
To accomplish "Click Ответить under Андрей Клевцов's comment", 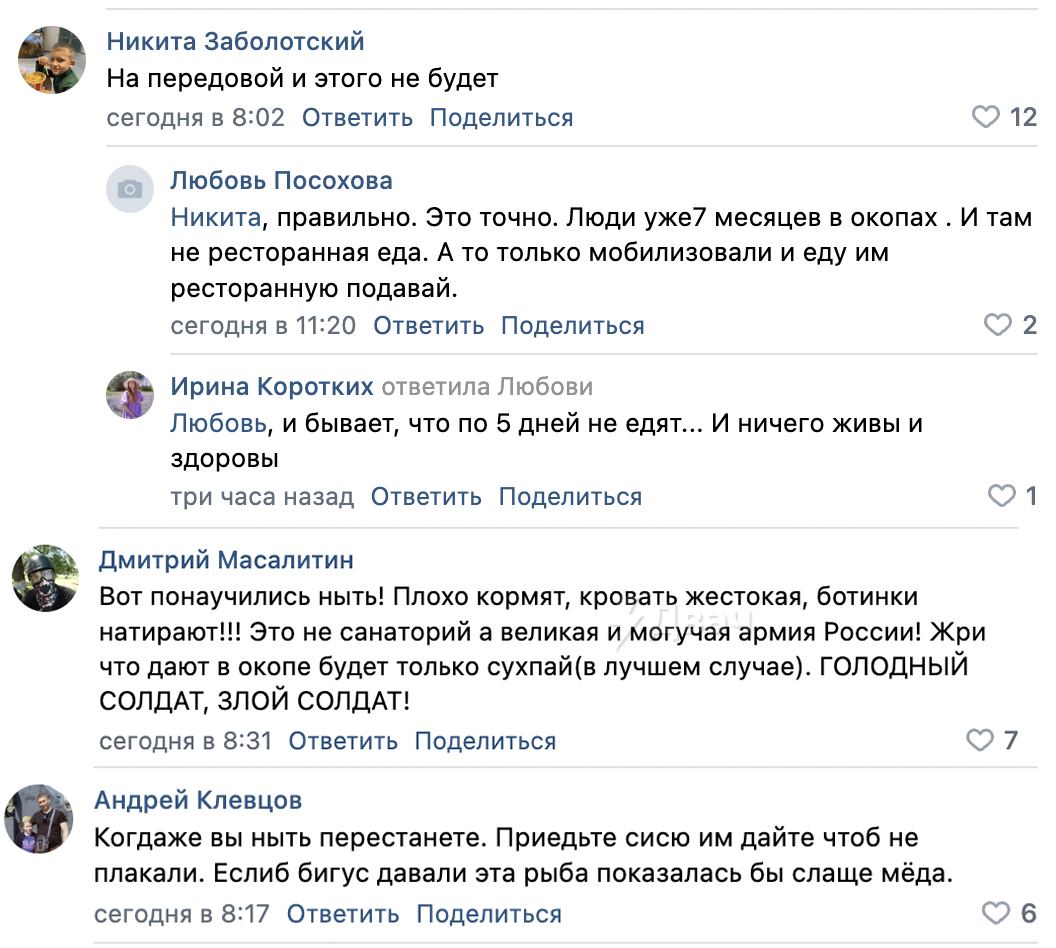I will [x=343, y=914].
